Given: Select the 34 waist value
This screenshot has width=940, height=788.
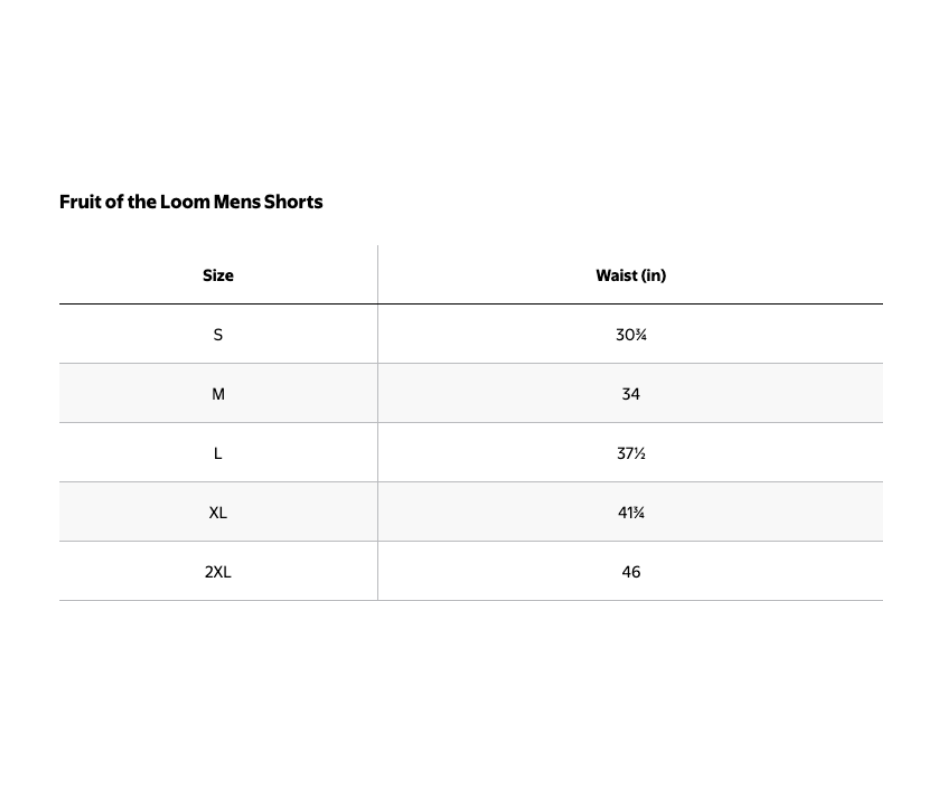Looking at the screenshot, I should click(x=631, y=393).
